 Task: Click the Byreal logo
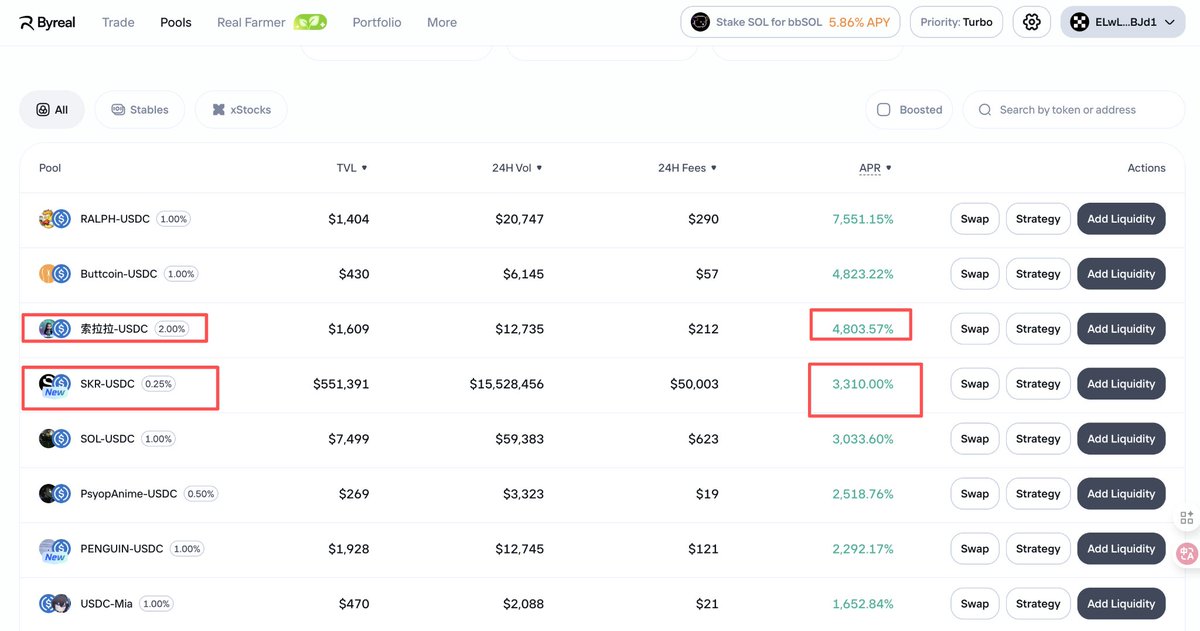47,22
